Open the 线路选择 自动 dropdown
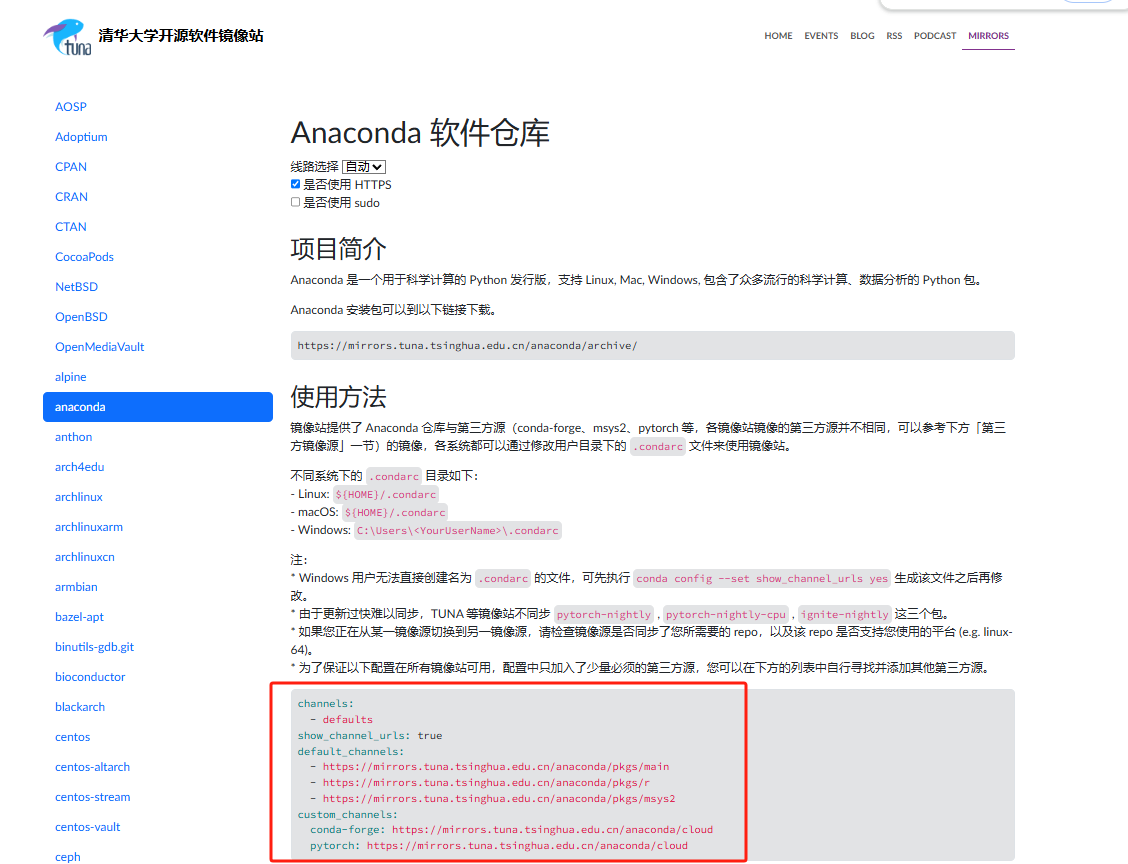 [364, 167]
